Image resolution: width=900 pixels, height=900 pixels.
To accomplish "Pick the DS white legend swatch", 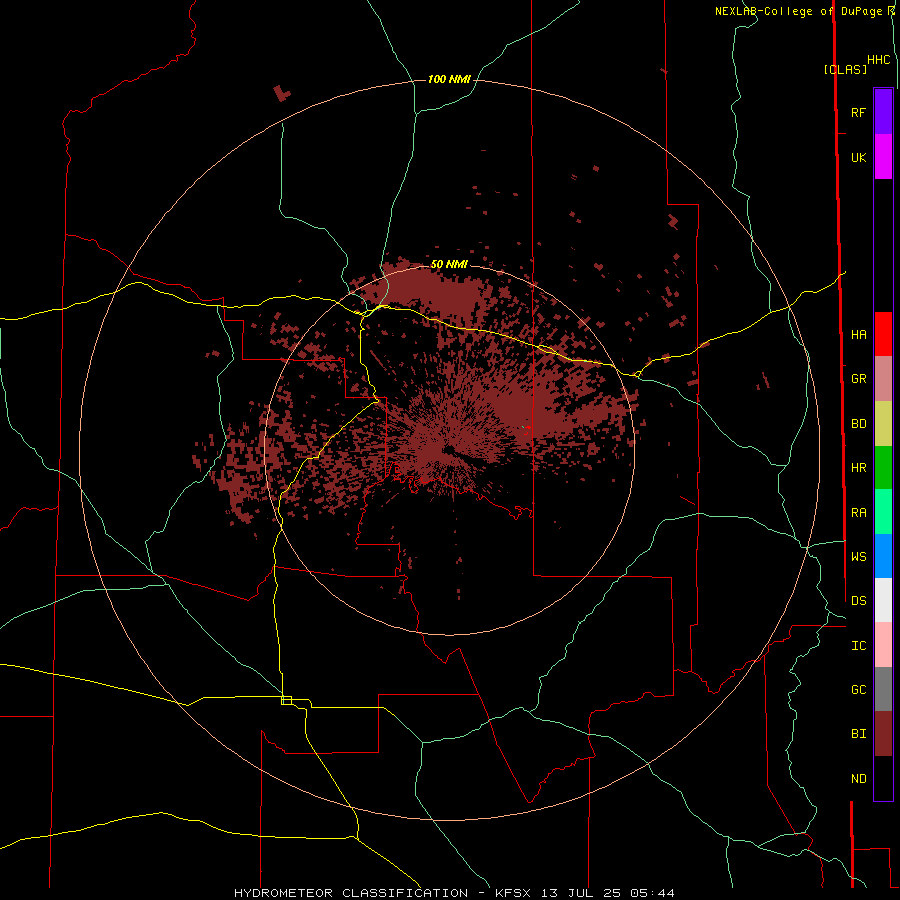I will tap(883, 600).
